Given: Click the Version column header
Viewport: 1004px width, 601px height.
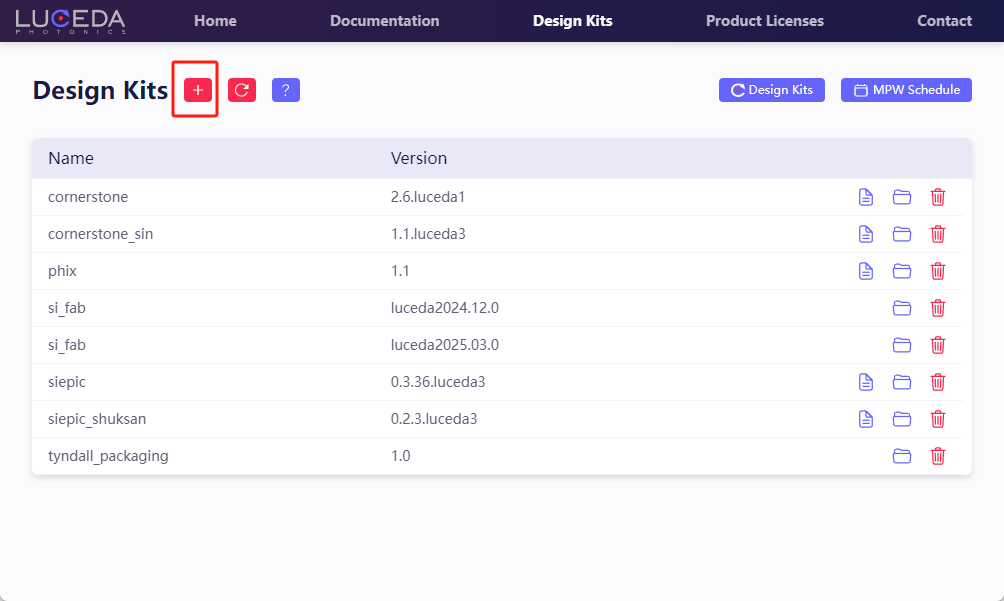Looking at the screenshot, I should [x=419, y=158].
